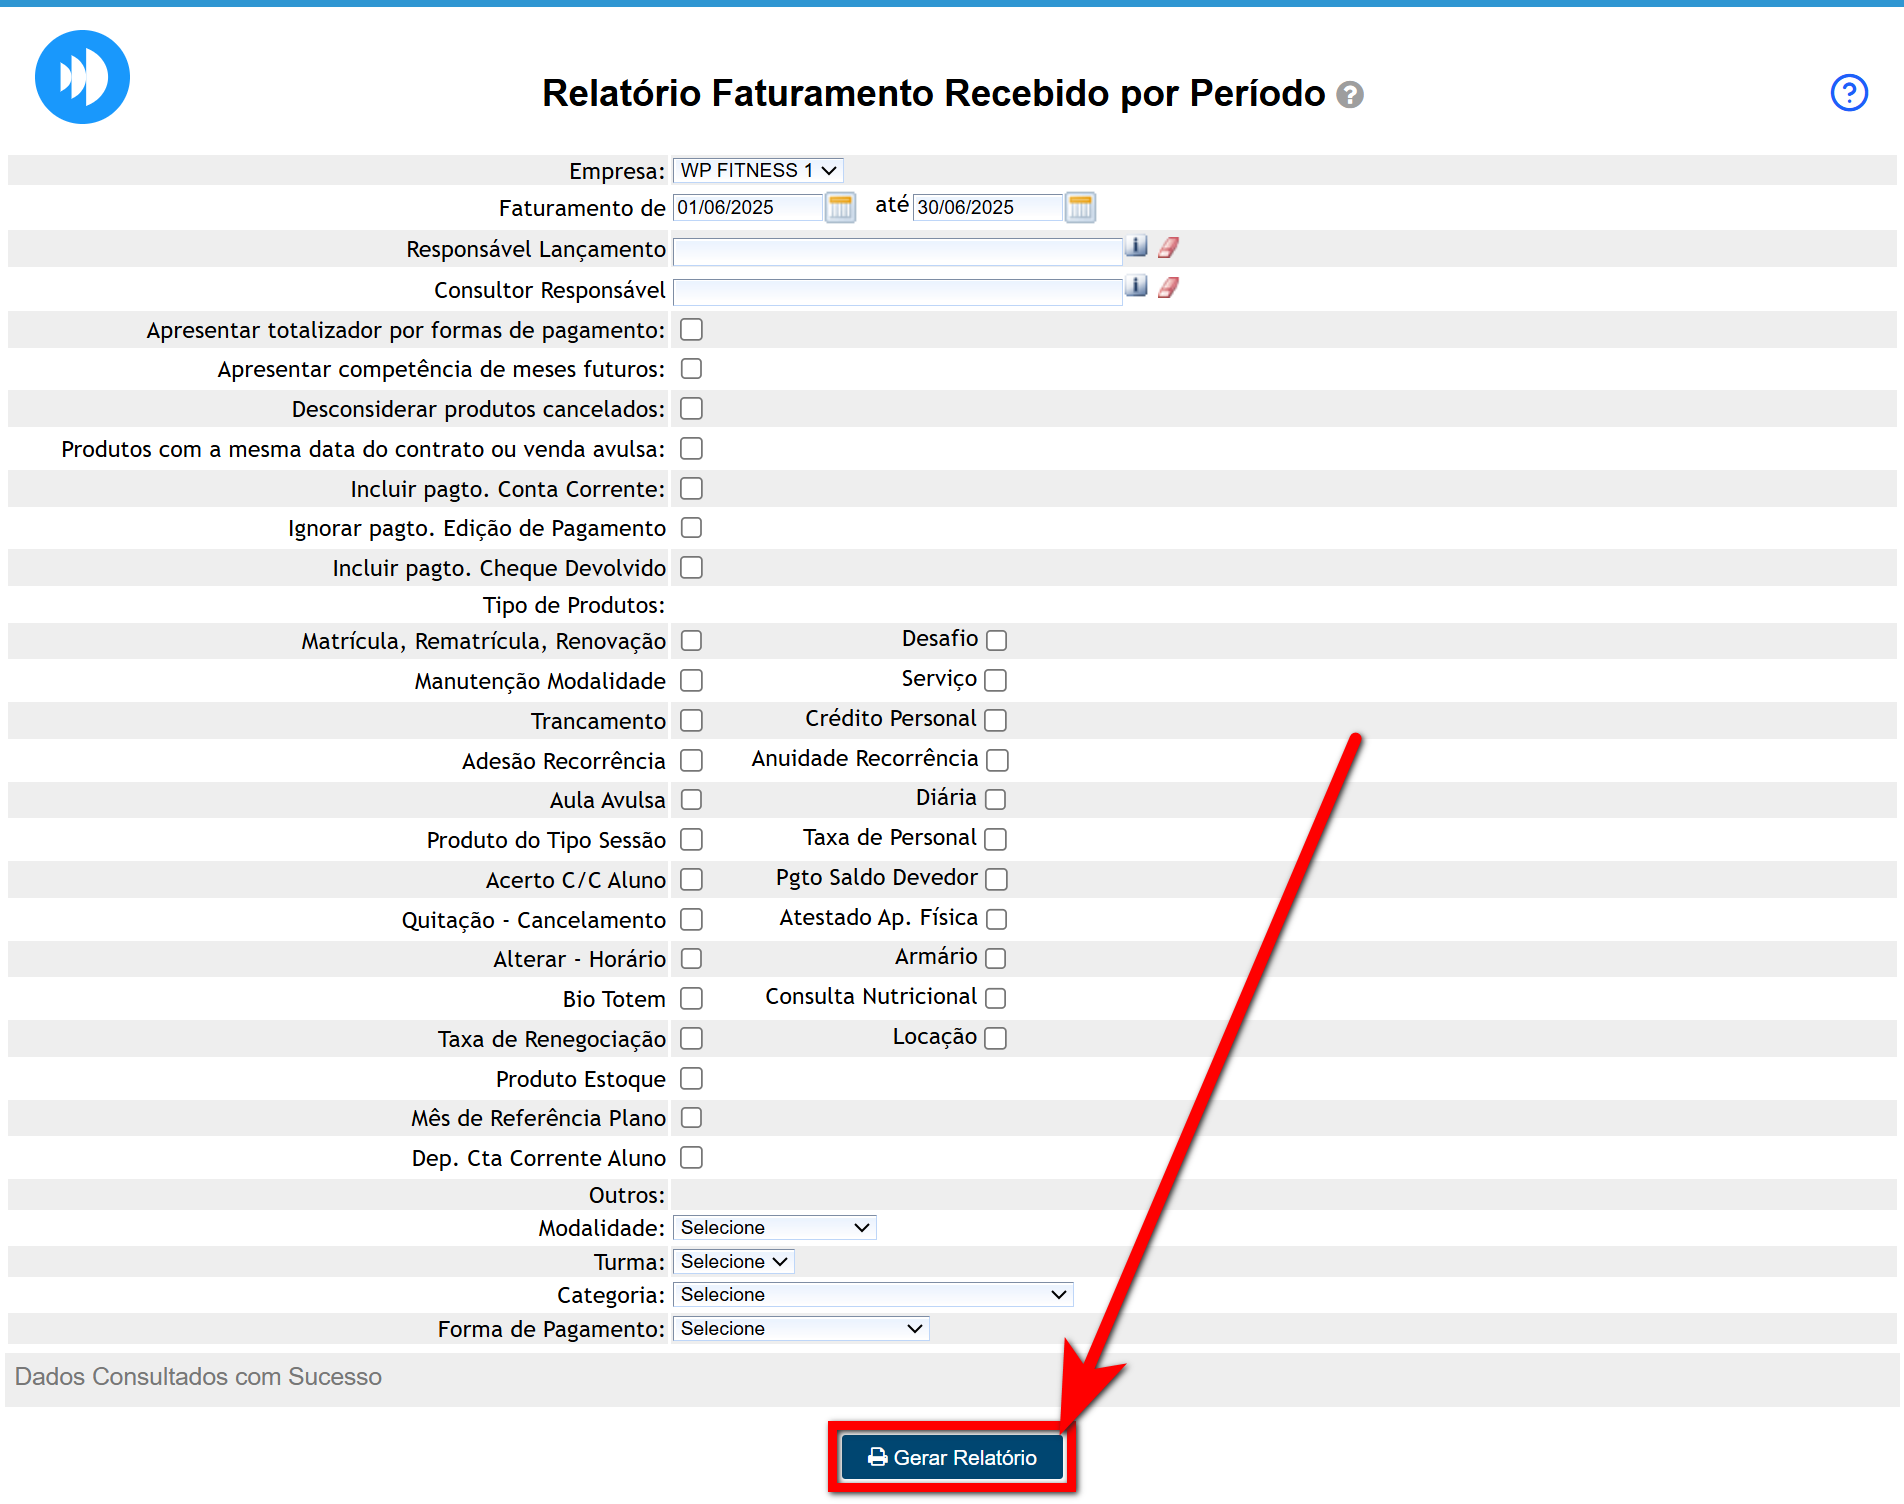Open the Categoria select list
1904x1504 pixels.
872,1294
